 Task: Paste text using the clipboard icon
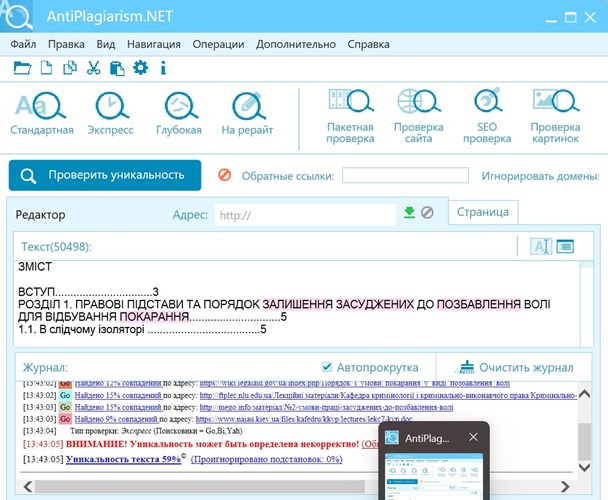117,68
